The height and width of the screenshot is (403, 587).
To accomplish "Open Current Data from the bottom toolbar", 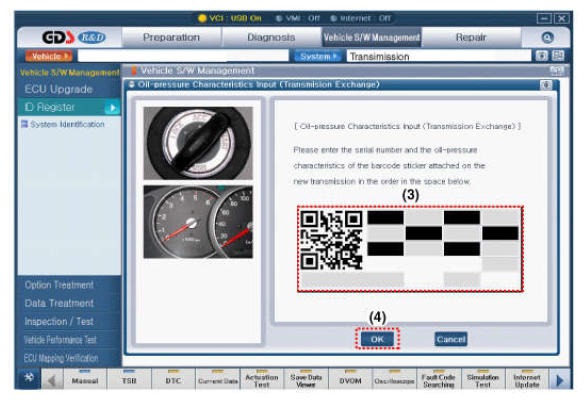I will tap(218, 380).
